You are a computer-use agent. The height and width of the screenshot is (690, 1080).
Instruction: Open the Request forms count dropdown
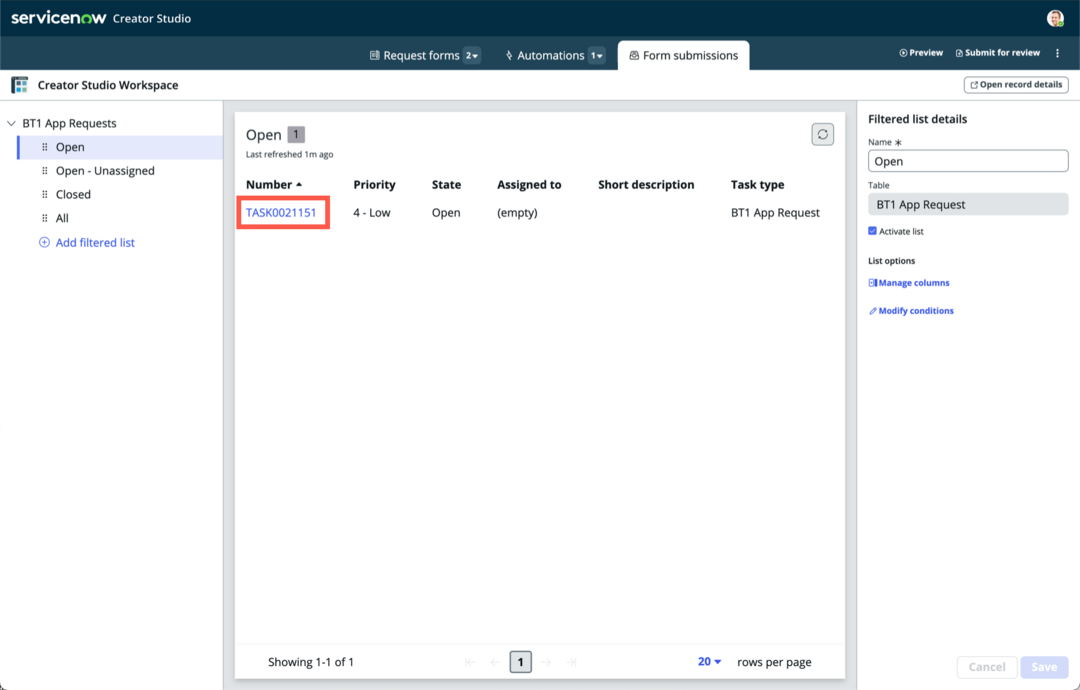click(472, 56)
